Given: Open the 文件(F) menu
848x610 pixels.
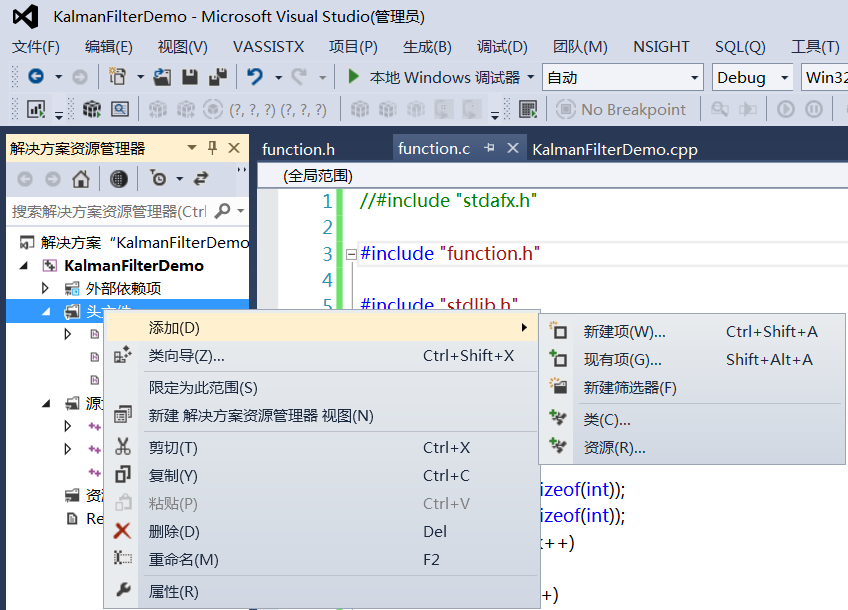Looking at the screenshot, I should 36,47.
